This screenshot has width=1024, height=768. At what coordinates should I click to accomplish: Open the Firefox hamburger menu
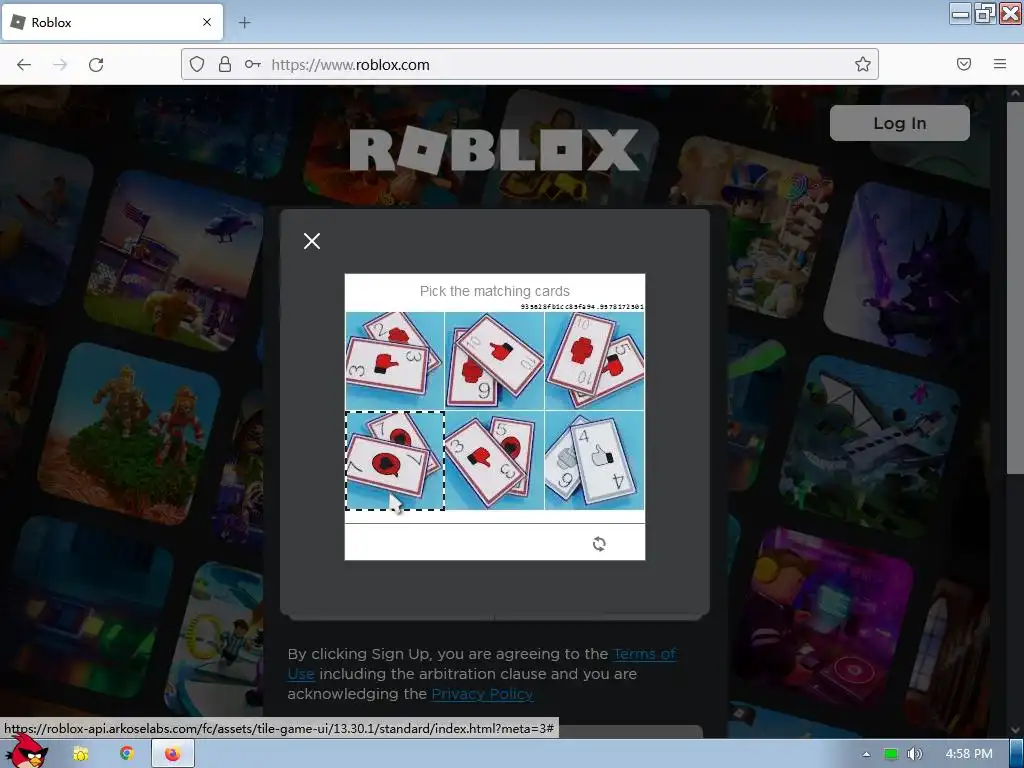[x=1000, y=64]
